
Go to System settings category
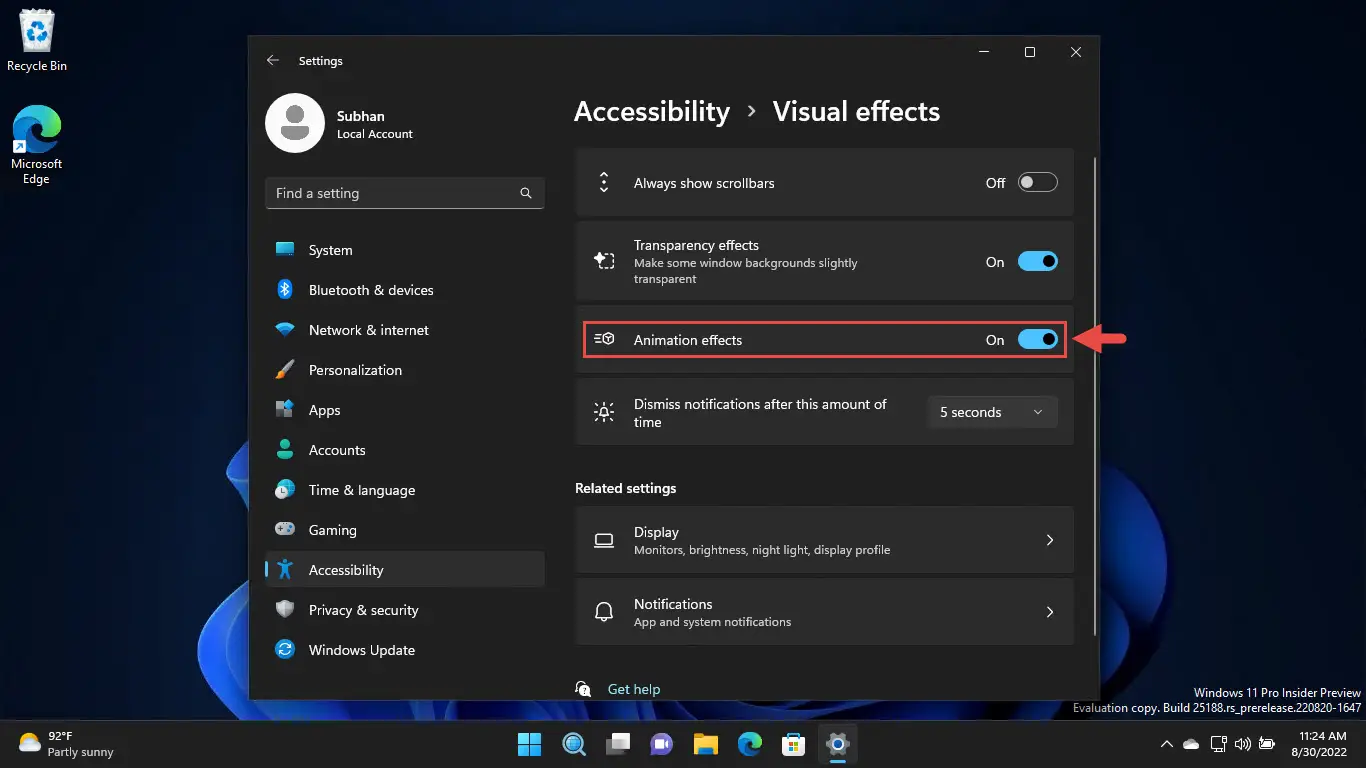405,250
